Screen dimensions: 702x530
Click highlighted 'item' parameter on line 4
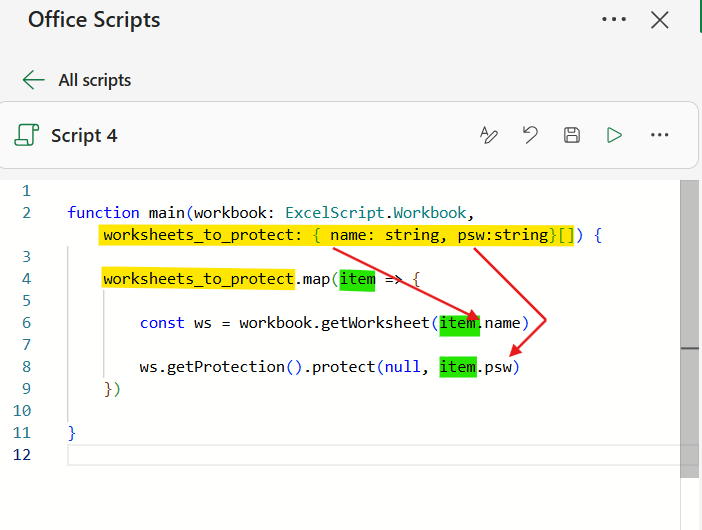pos(357,279)
